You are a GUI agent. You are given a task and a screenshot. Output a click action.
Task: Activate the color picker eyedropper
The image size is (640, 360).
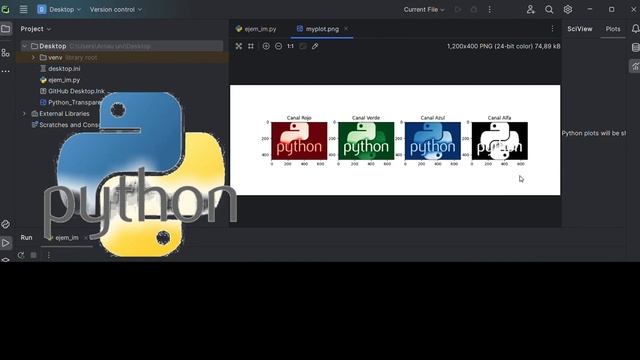[315, 46]
